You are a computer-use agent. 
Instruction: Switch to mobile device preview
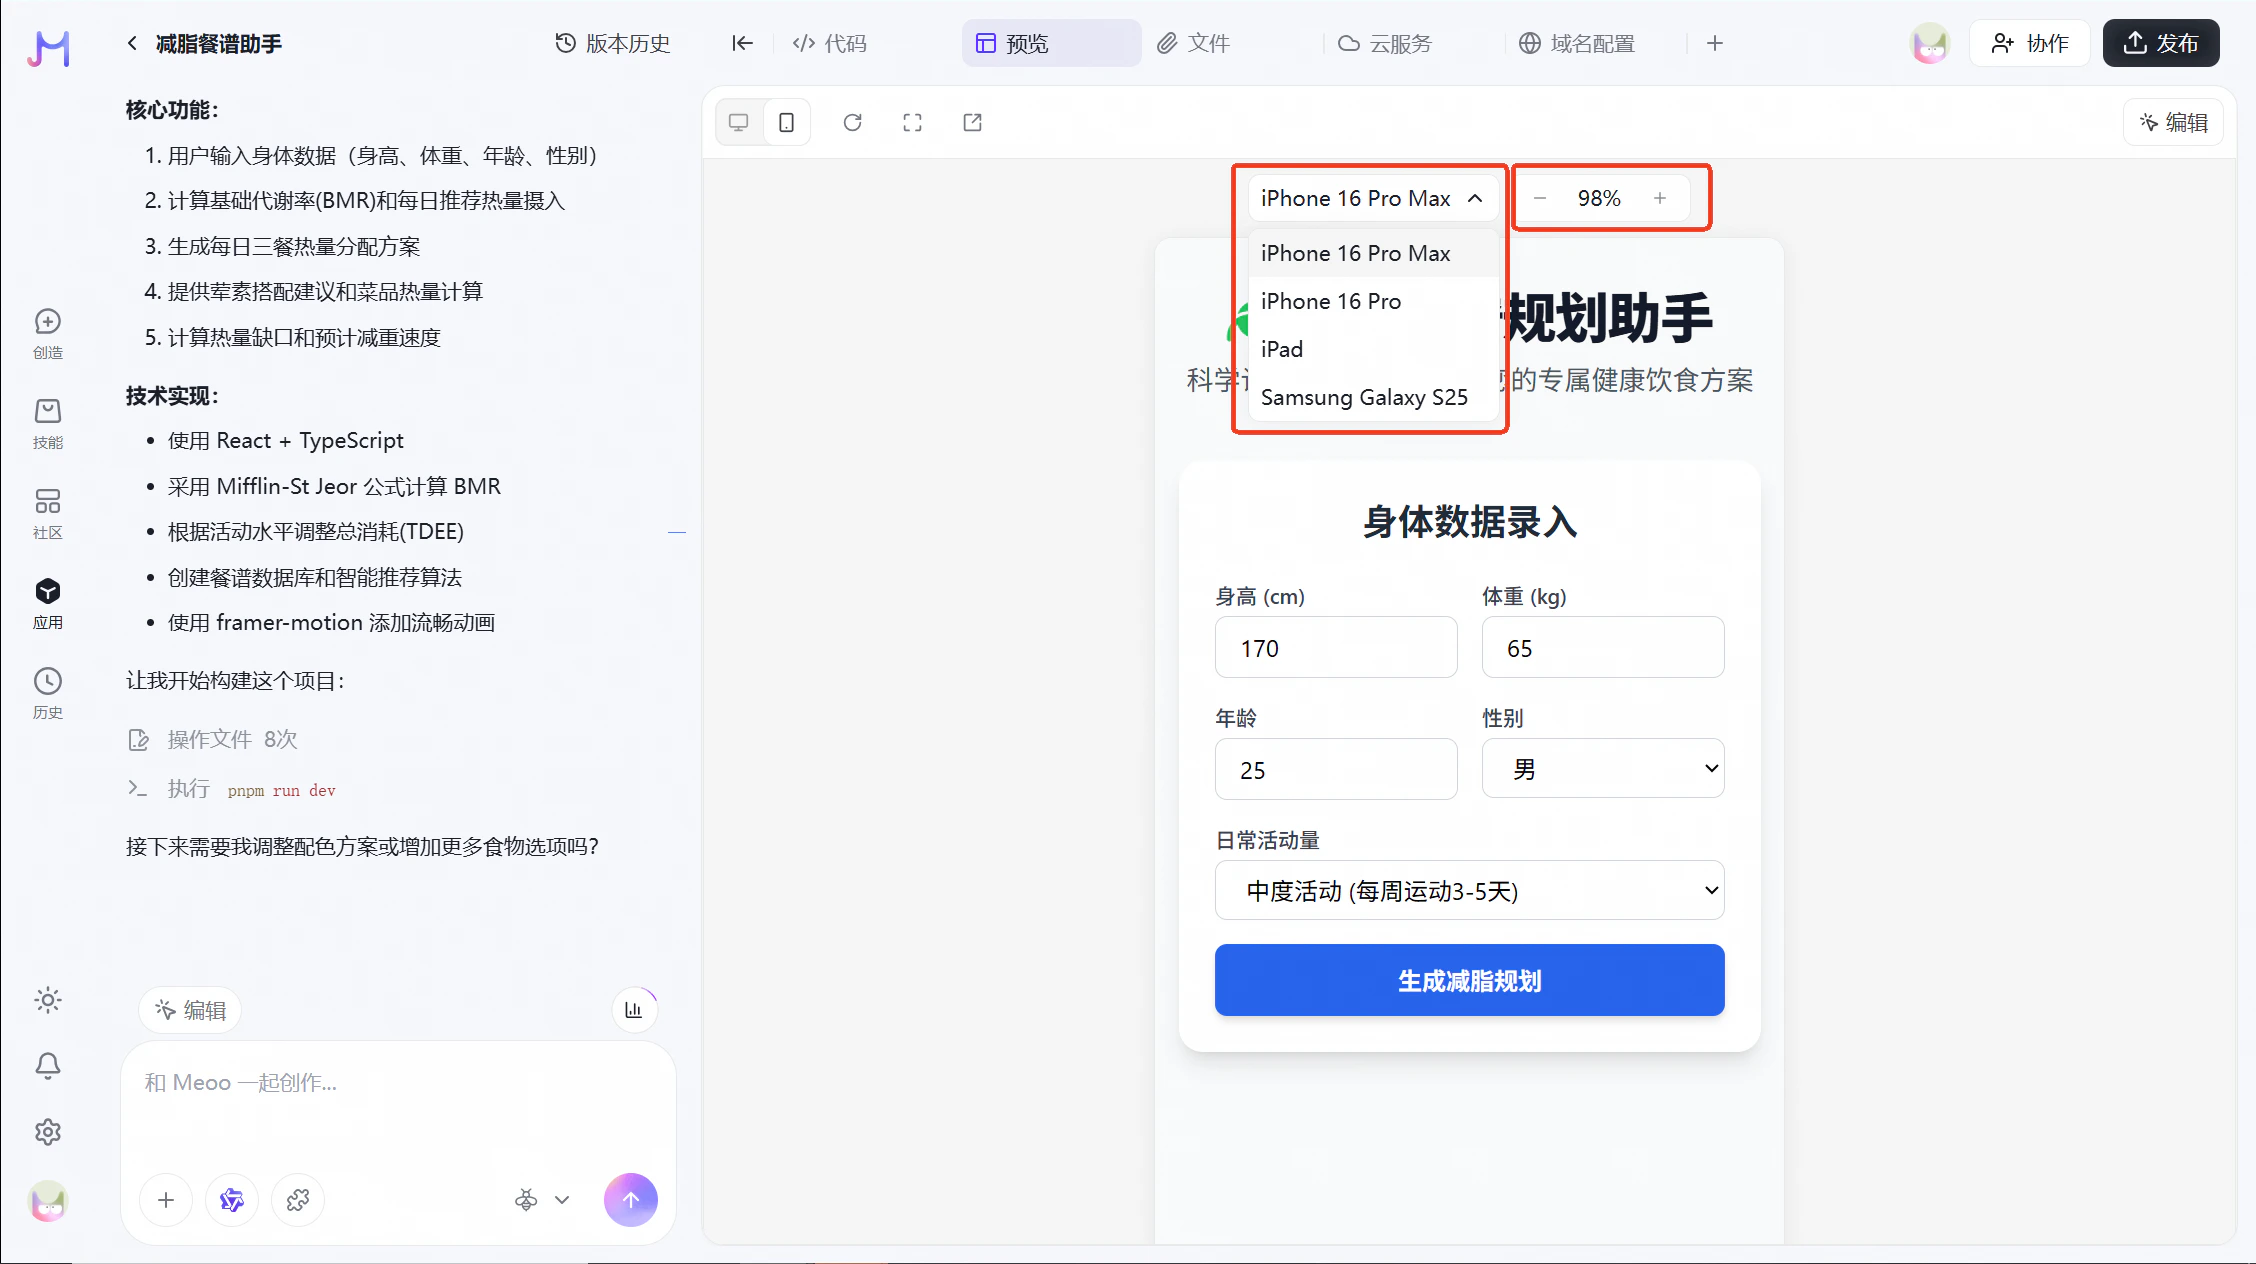787,122
